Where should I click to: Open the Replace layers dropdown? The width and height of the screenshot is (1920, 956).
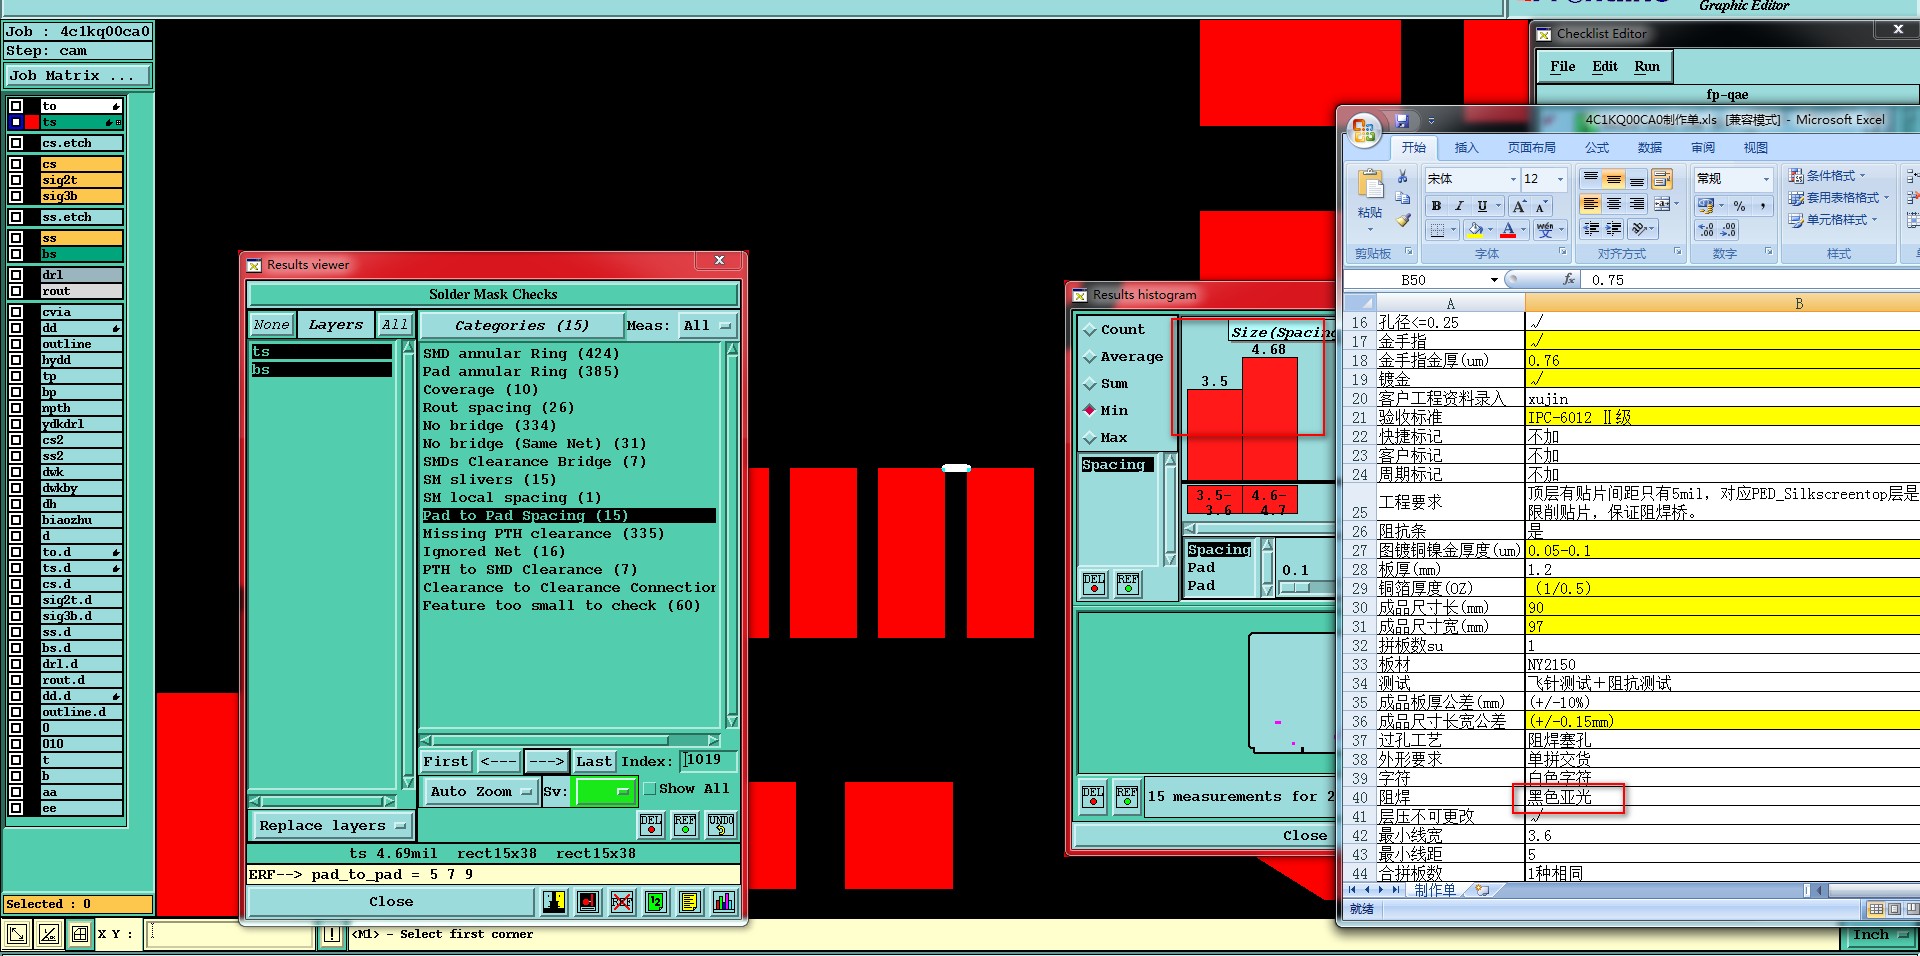(x=331, y=825)
